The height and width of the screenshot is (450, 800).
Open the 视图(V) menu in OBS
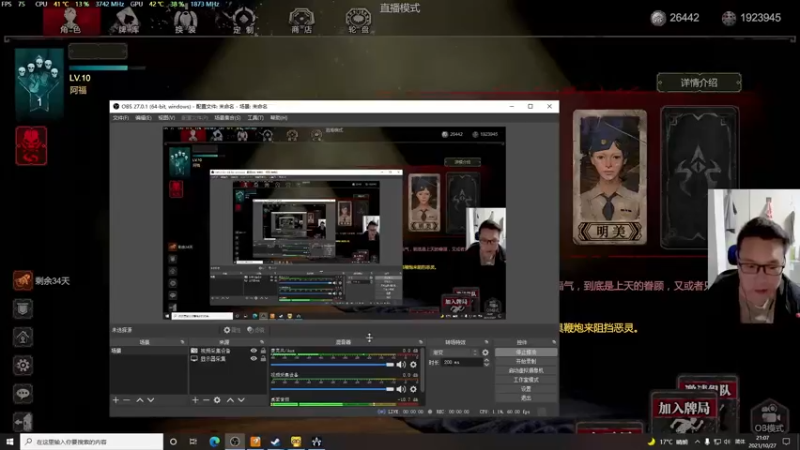[x=166, y=118]
